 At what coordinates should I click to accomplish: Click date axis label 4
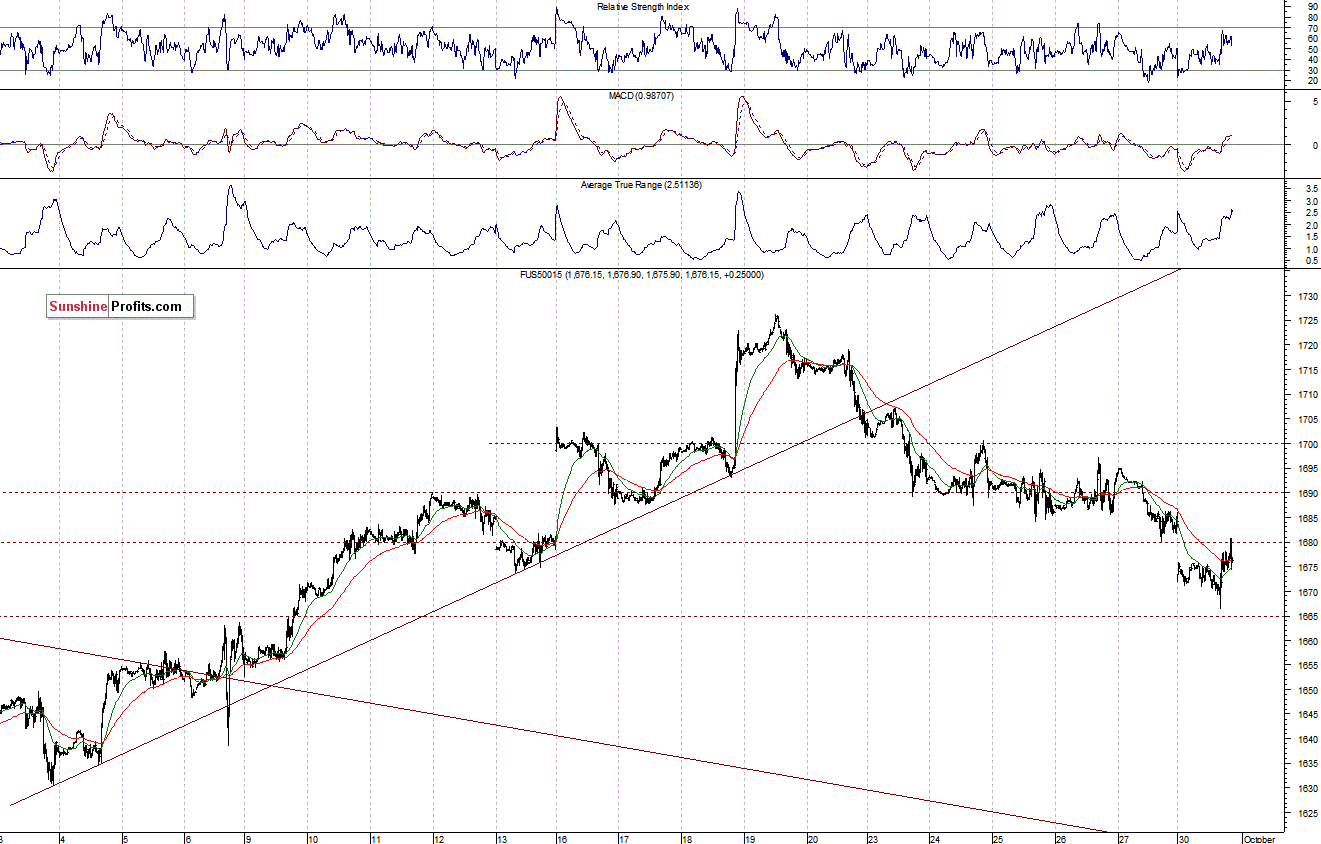pos(62,839)
